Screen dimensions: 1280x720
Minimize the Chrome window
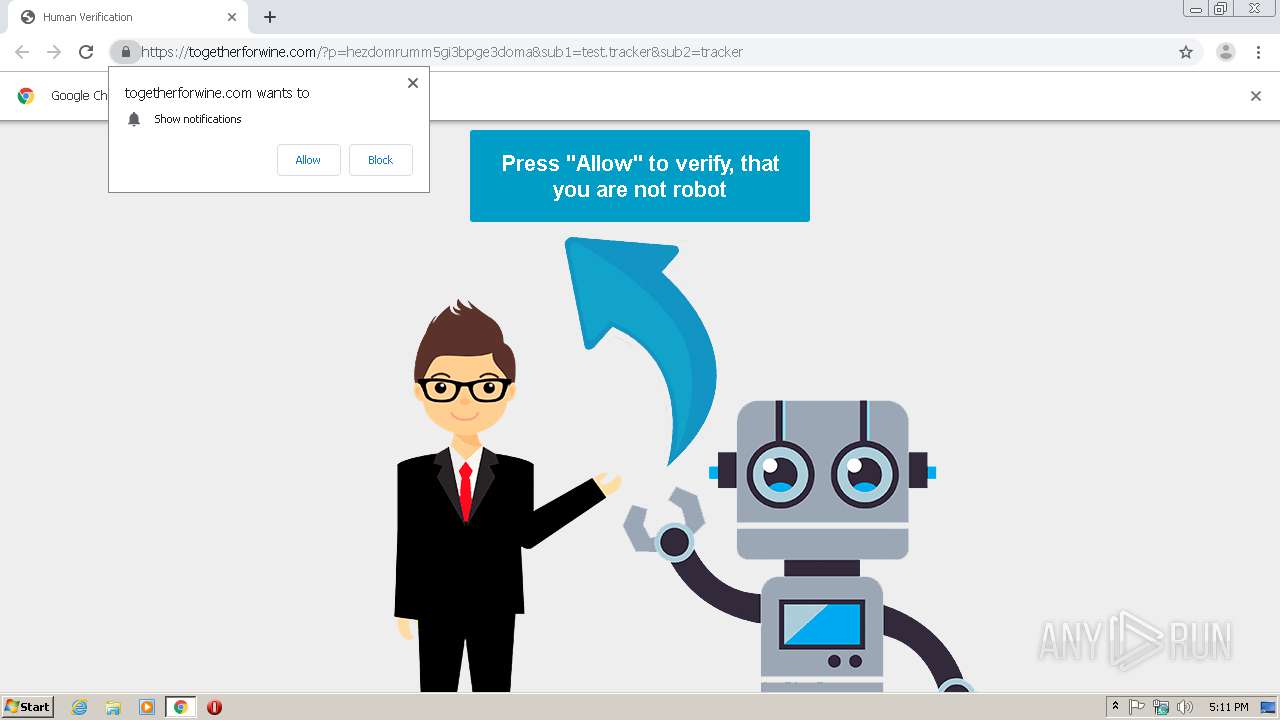coord(1196,9)
